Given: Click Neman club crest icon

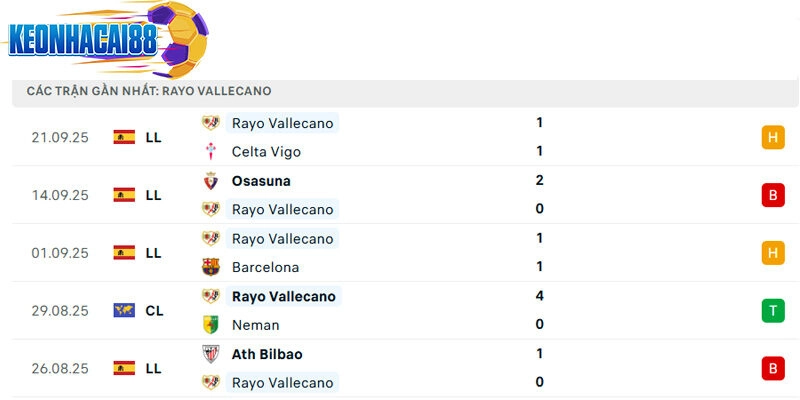Looking at the screenshot, I should coord(210,325).
